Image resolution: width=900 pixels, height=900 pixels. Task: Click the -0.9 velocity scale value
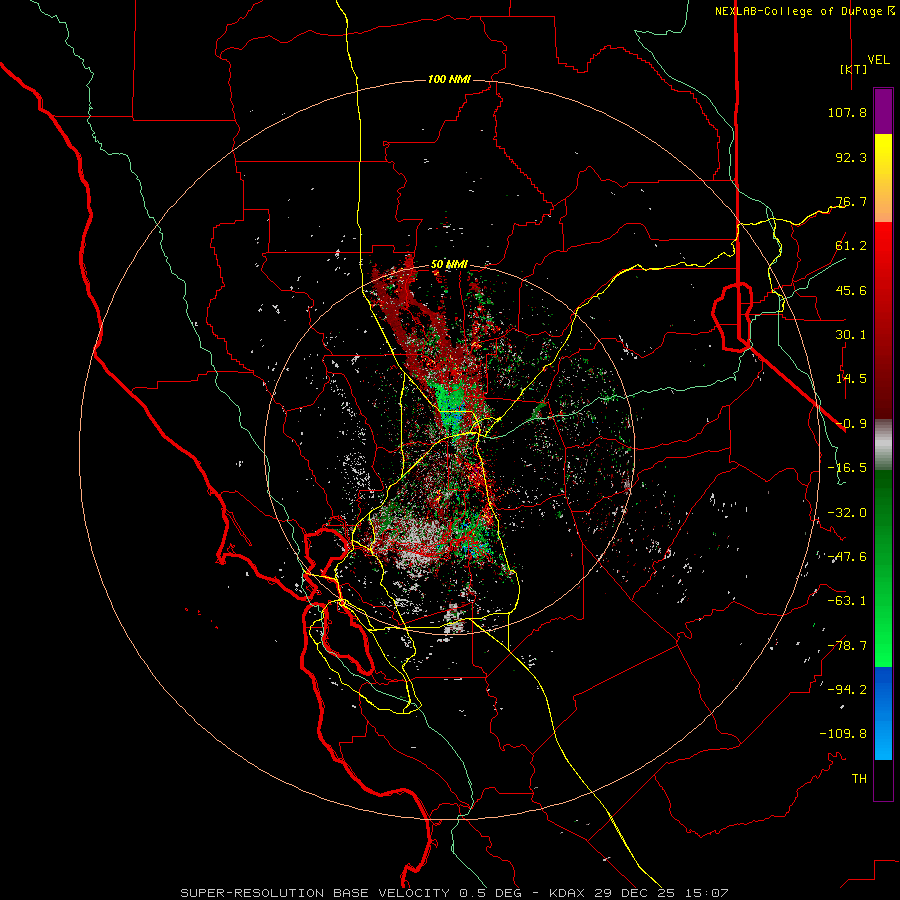851,424
